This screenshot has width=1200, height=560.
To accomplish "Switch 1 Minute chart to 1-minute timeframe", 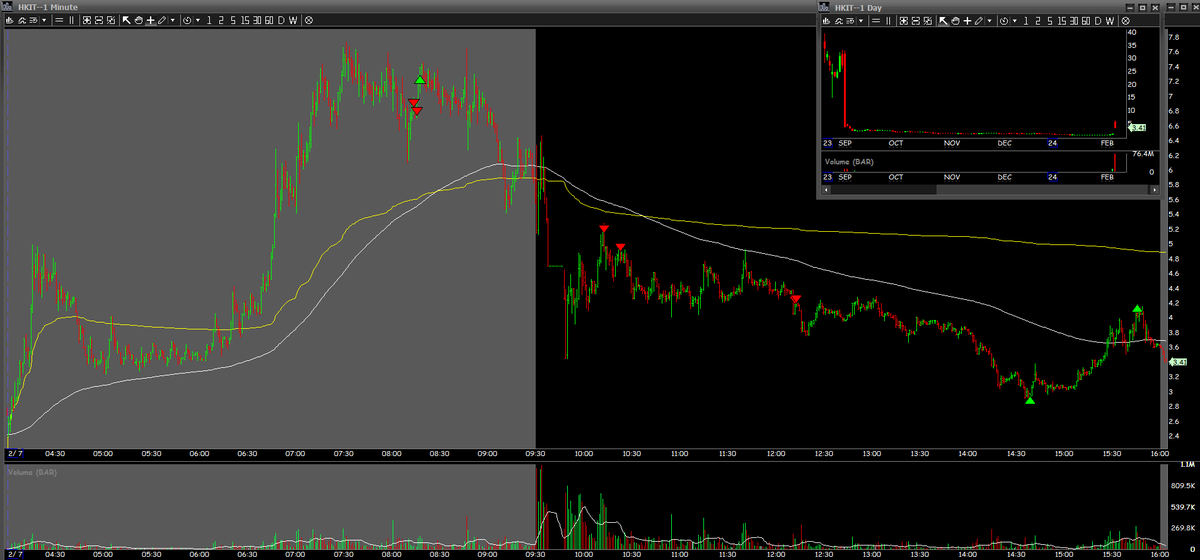I will 209,20.
